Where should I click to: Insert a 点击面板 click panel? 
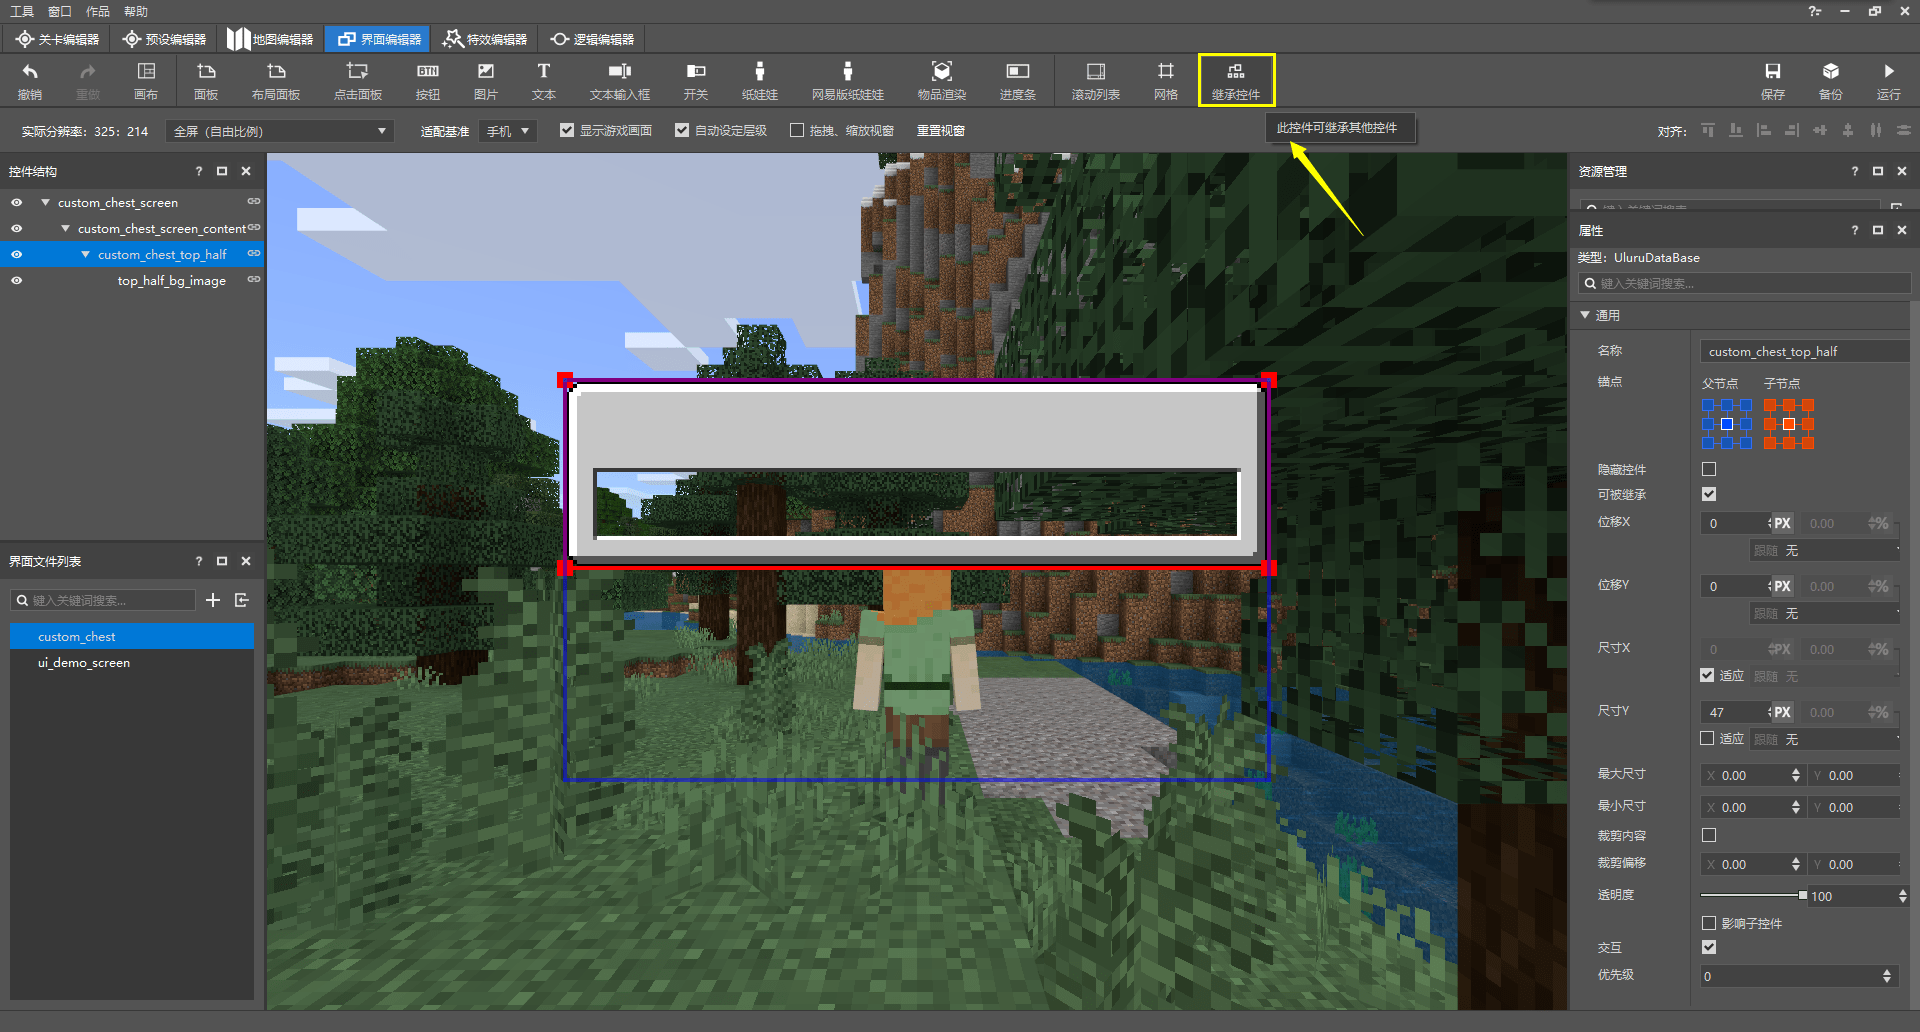pyautogui.click(x=358, y=81)
